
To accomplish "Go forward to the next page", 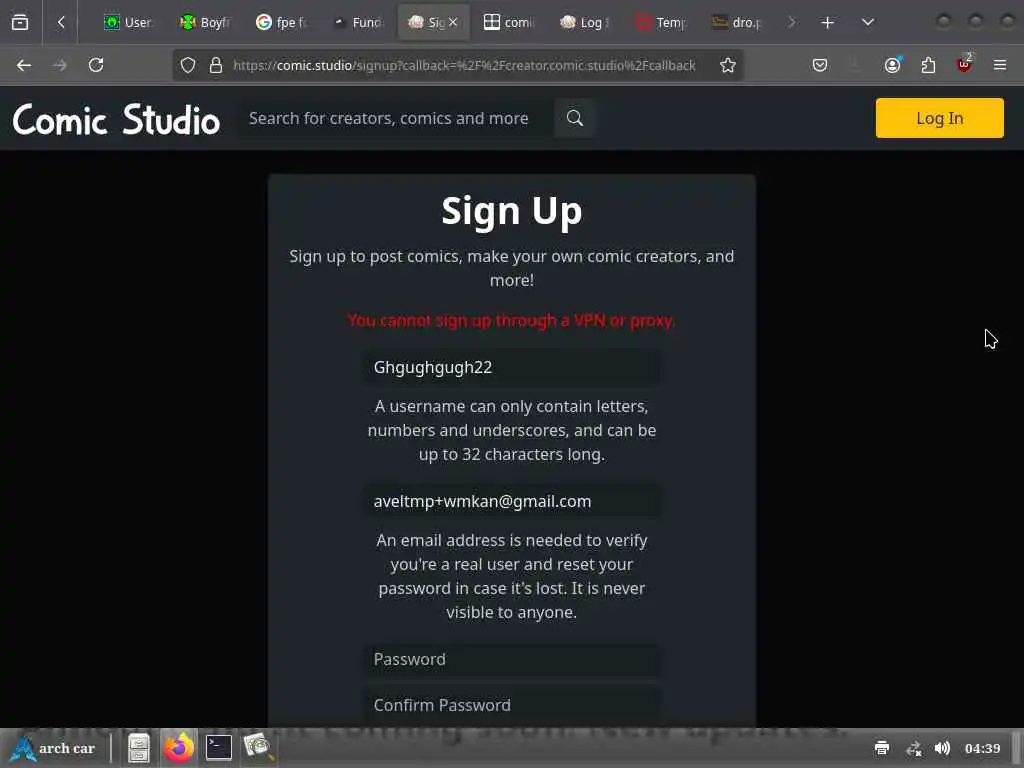I will pyautogui.click(x=60, y=65).
